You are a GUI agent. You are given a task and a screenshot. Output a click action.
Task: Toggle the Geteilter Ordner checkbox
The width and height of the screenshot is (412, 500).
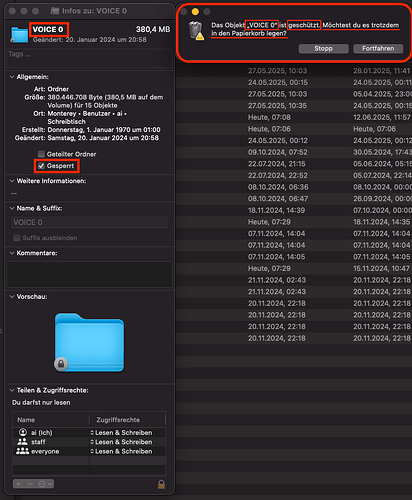coord(41,154)
